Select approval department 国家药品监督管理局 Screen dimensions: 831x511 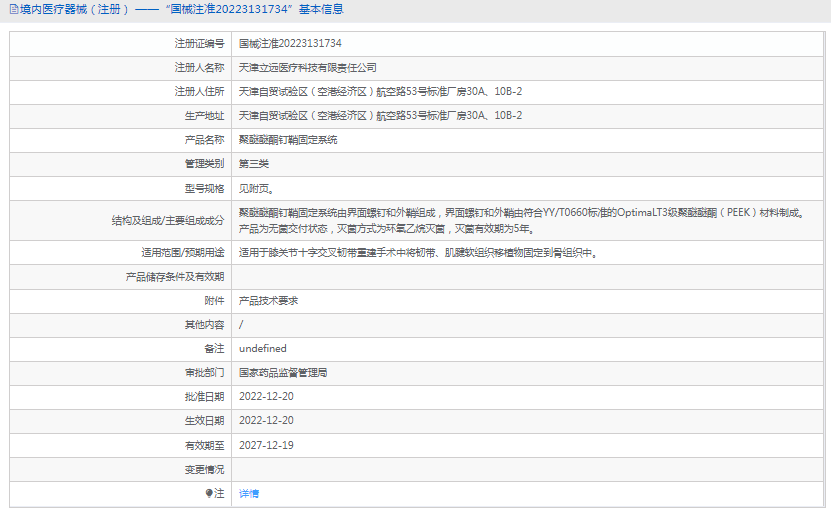[283, 373]
